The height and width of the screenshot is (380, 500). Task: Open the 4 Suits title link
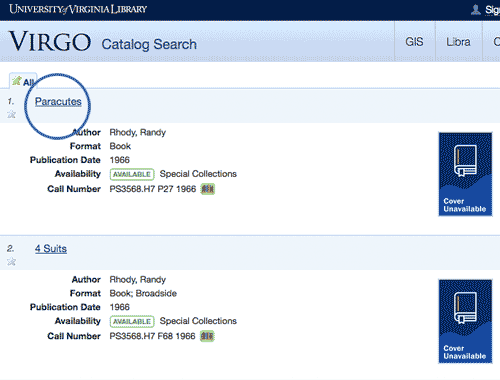point(51,249)
